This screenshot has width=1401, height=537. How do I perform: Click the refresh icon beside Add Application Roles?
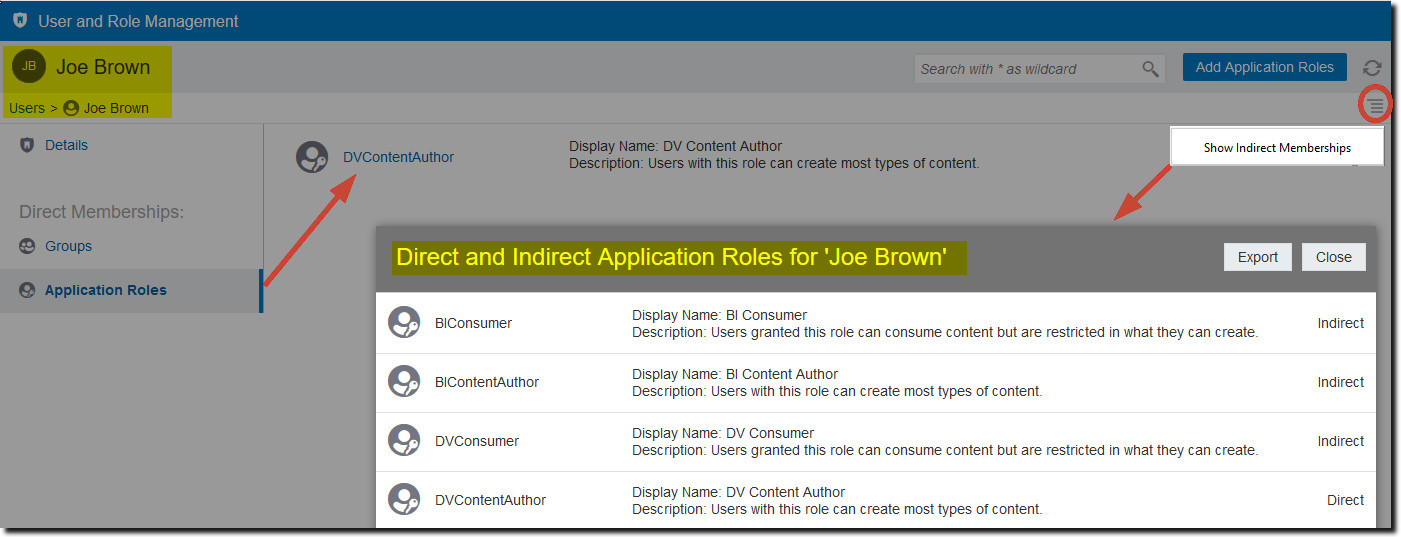coord(1372,67)
